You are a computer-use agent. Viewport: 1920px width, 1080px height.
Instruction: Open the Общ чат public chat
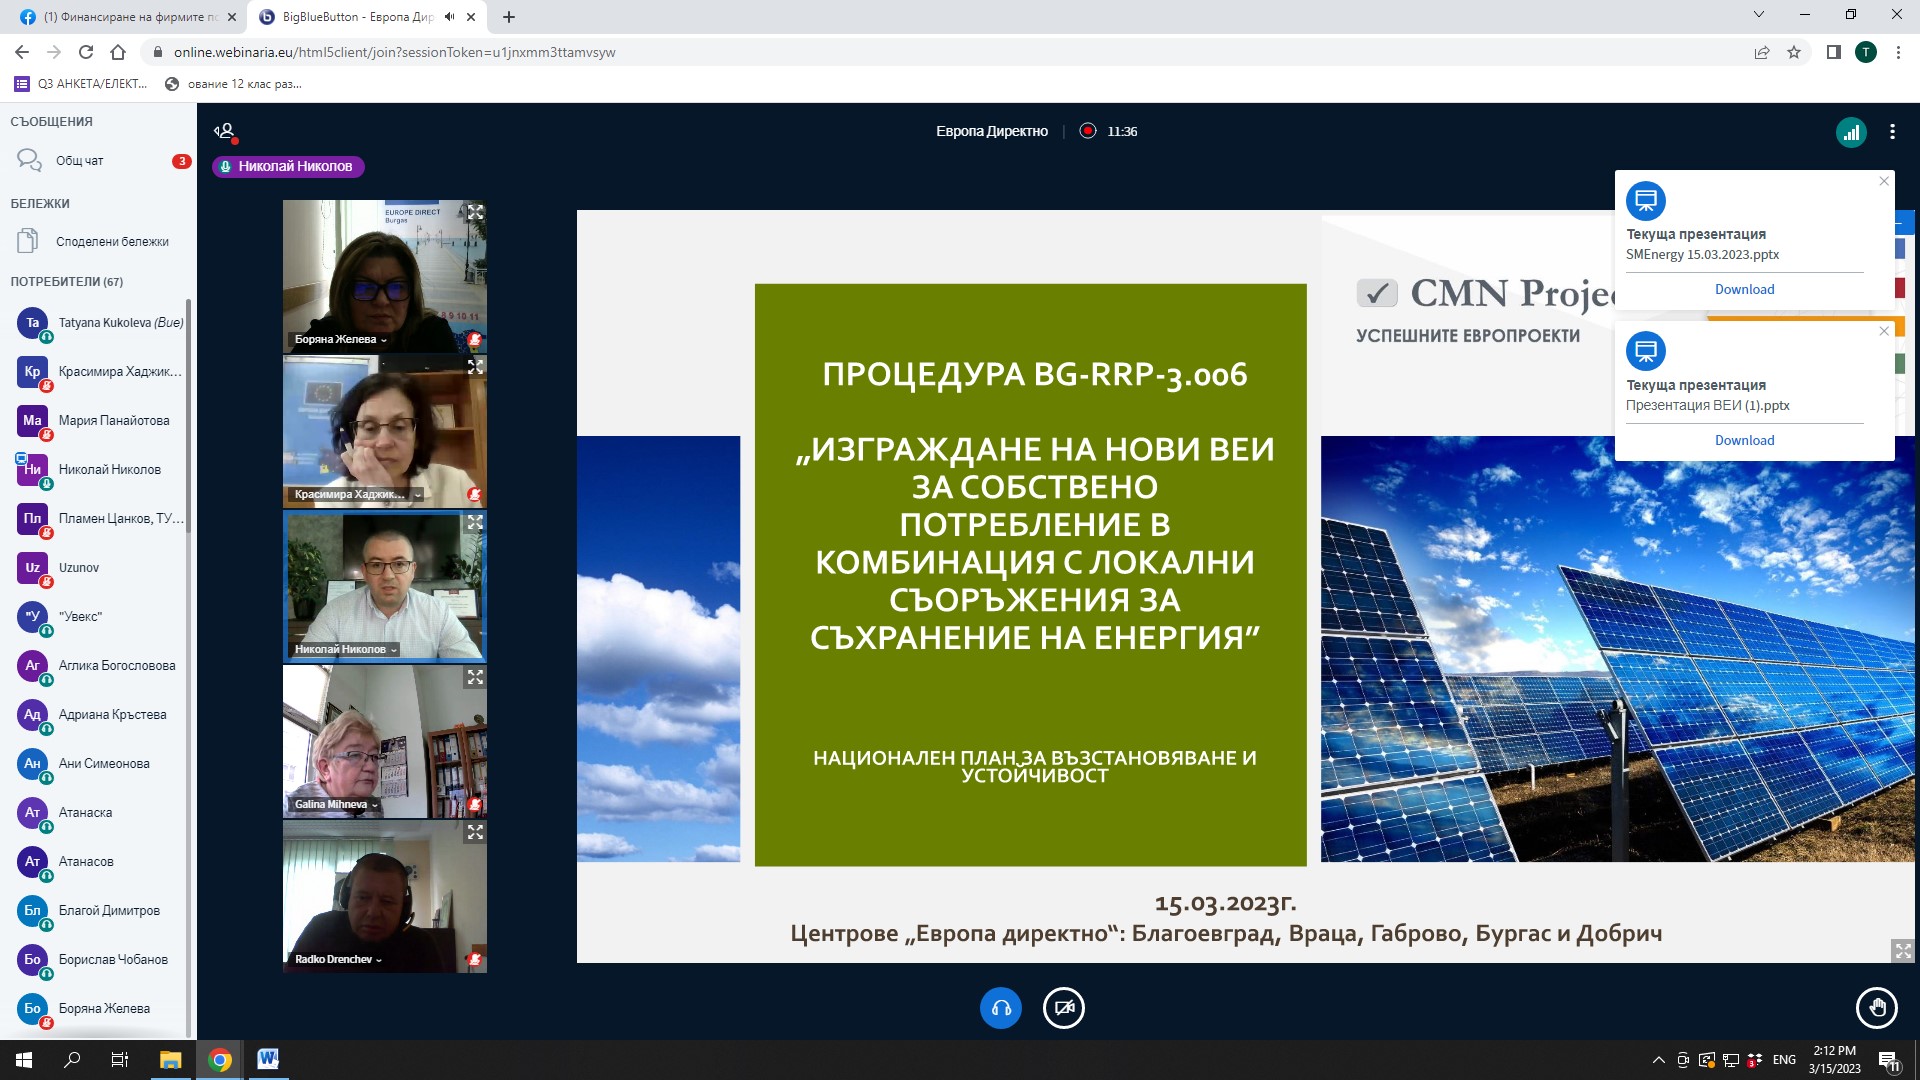coord(98,161)
